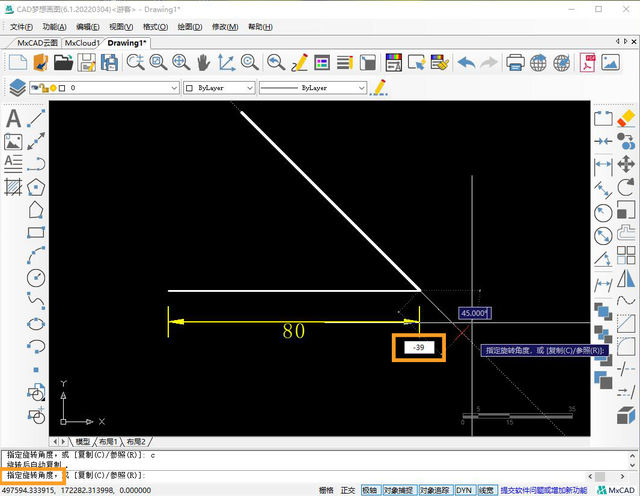Select the mirror tool
The height and width of the screenshot is (496, 640).
pyautogui.click(x=626, y=279)
